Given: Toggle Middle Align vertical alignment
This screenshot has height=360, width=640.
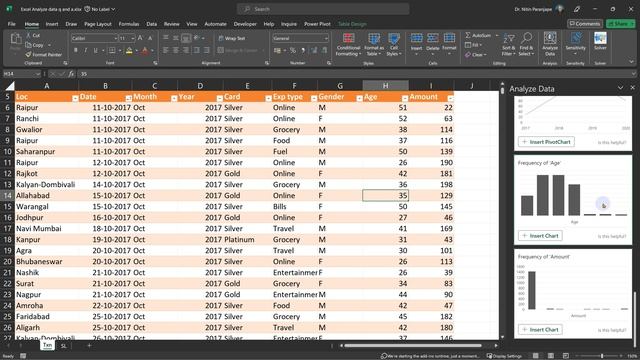Looking at the screenshot, I should click(x=176, y=38).
